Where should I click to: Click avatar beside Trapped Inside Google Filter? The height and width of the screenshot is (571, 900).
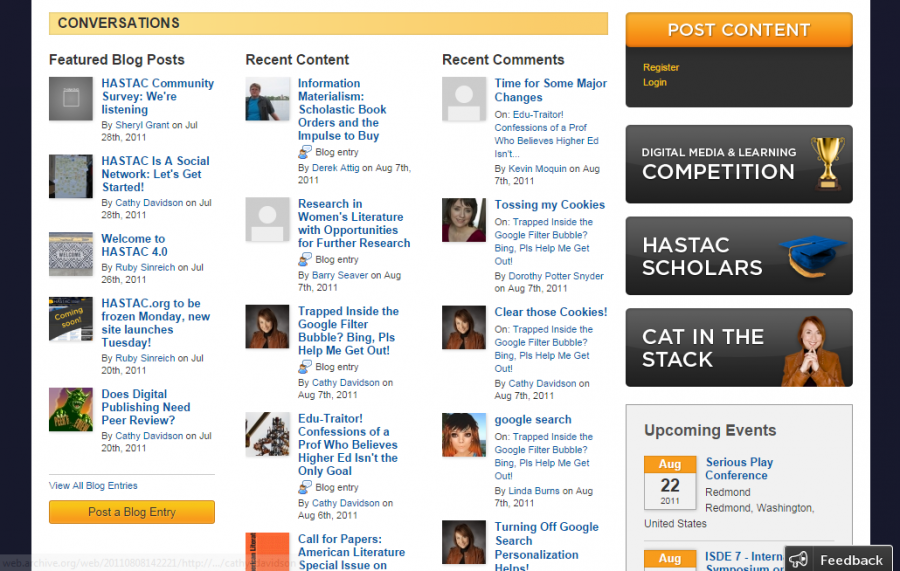click(x=267, y=327)
